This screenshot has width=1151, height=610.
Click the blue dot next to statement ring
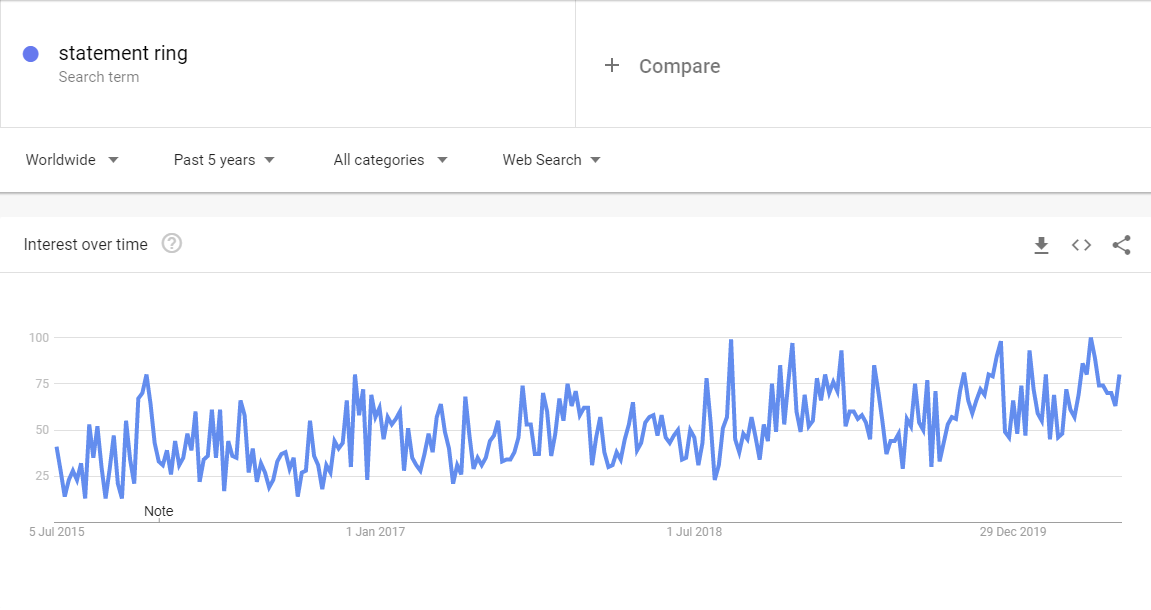point(31,54)
